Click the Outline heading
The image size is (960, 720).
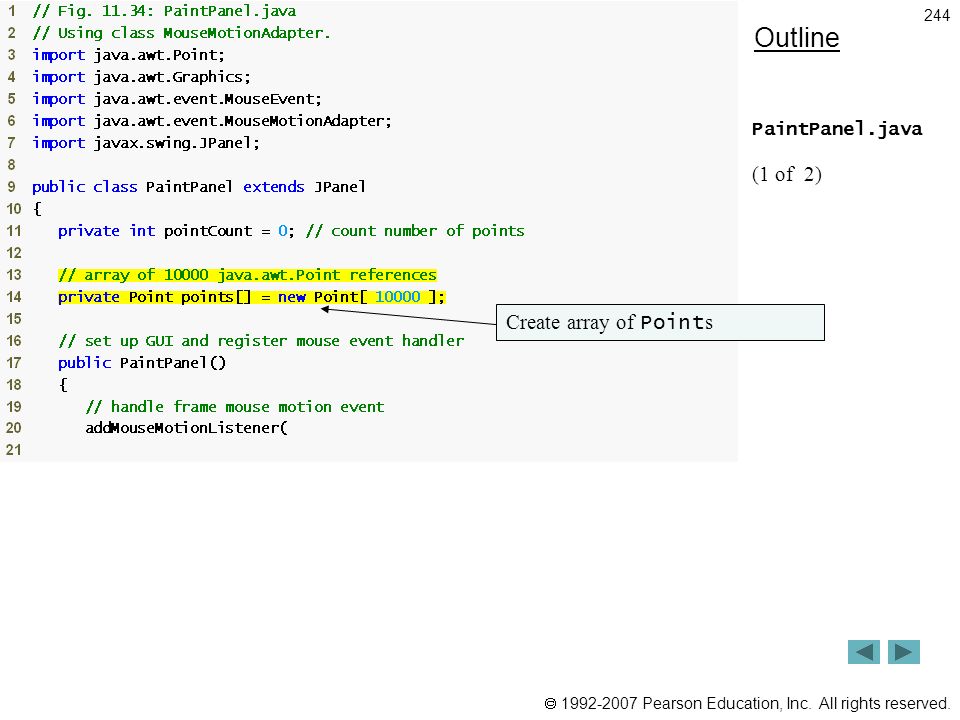797,38
